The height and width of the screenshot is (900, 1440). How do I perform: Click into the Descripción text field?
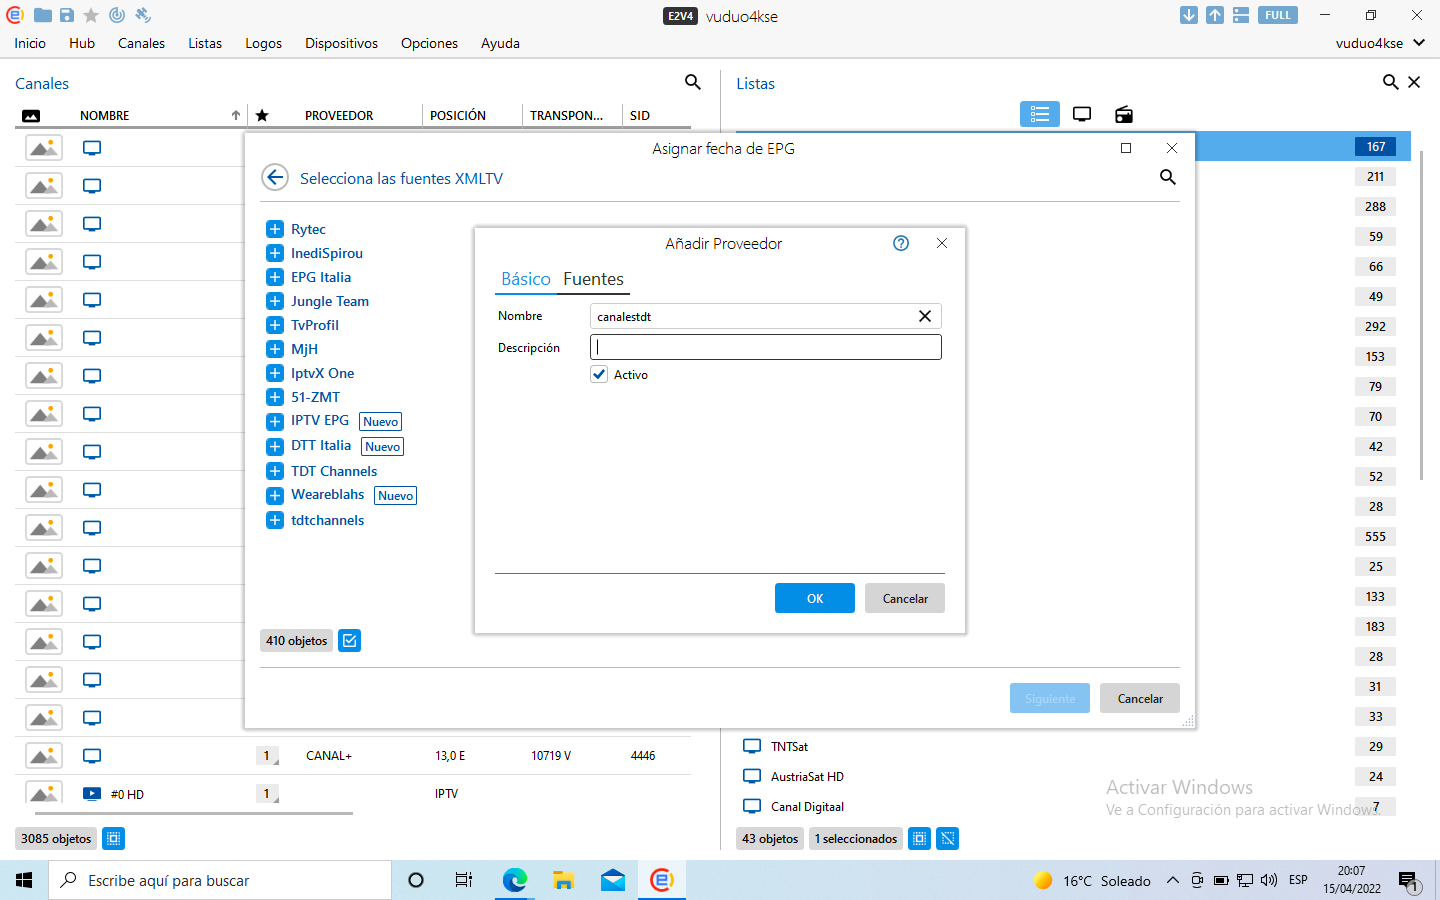tap(766, 347)
